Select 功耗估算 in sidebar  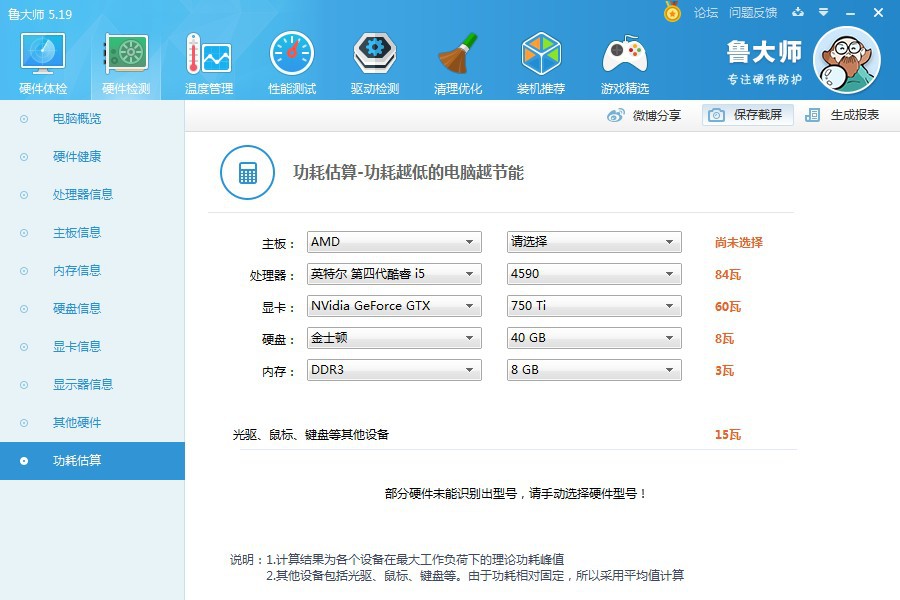tap(92, 460)
